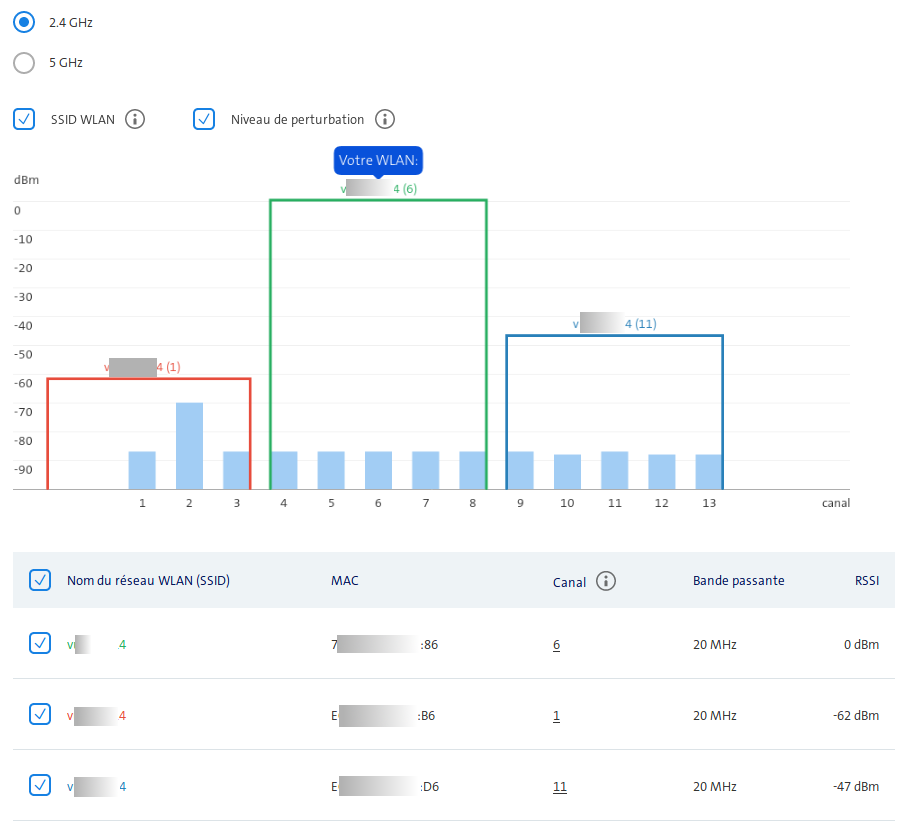Screen dimensions: 905x824
Task: Click the red channel 1 network label
Action: click(x=143, y=367)
